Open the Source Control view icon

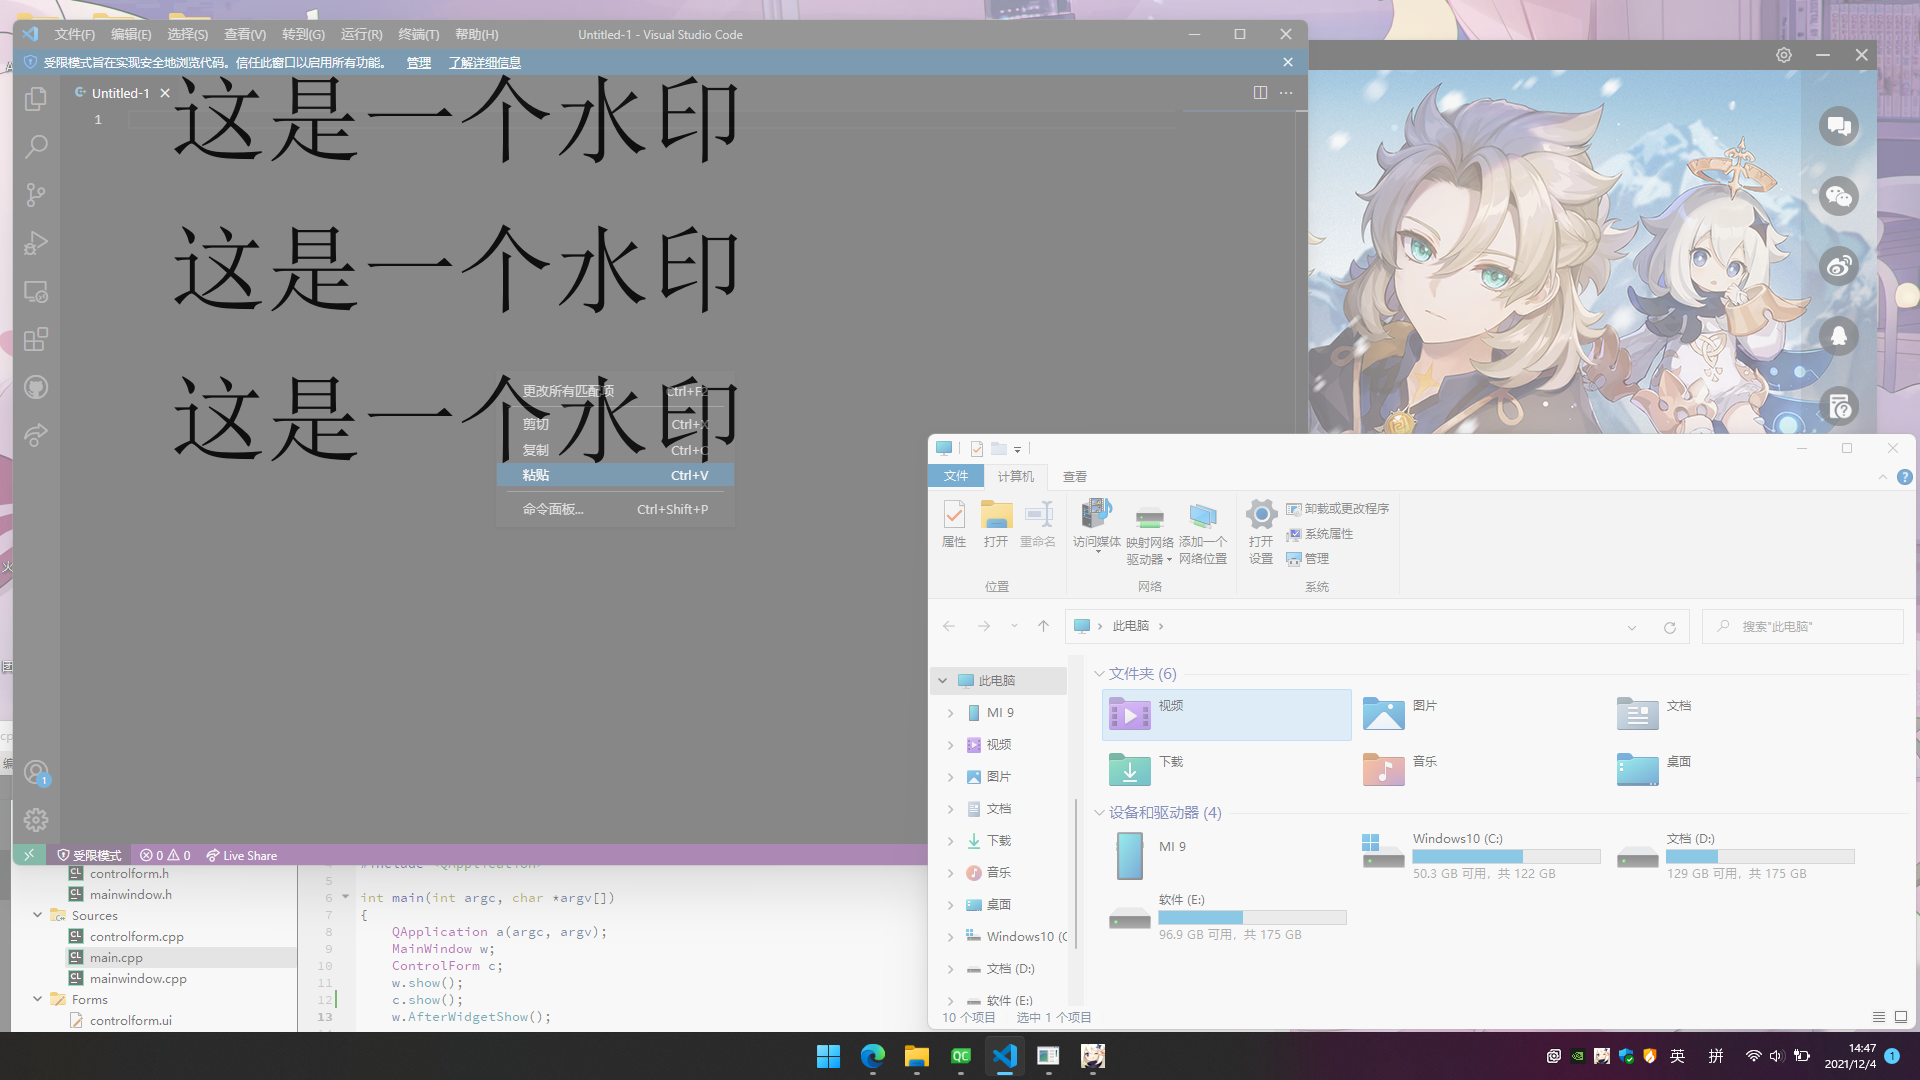pos(36,195)
